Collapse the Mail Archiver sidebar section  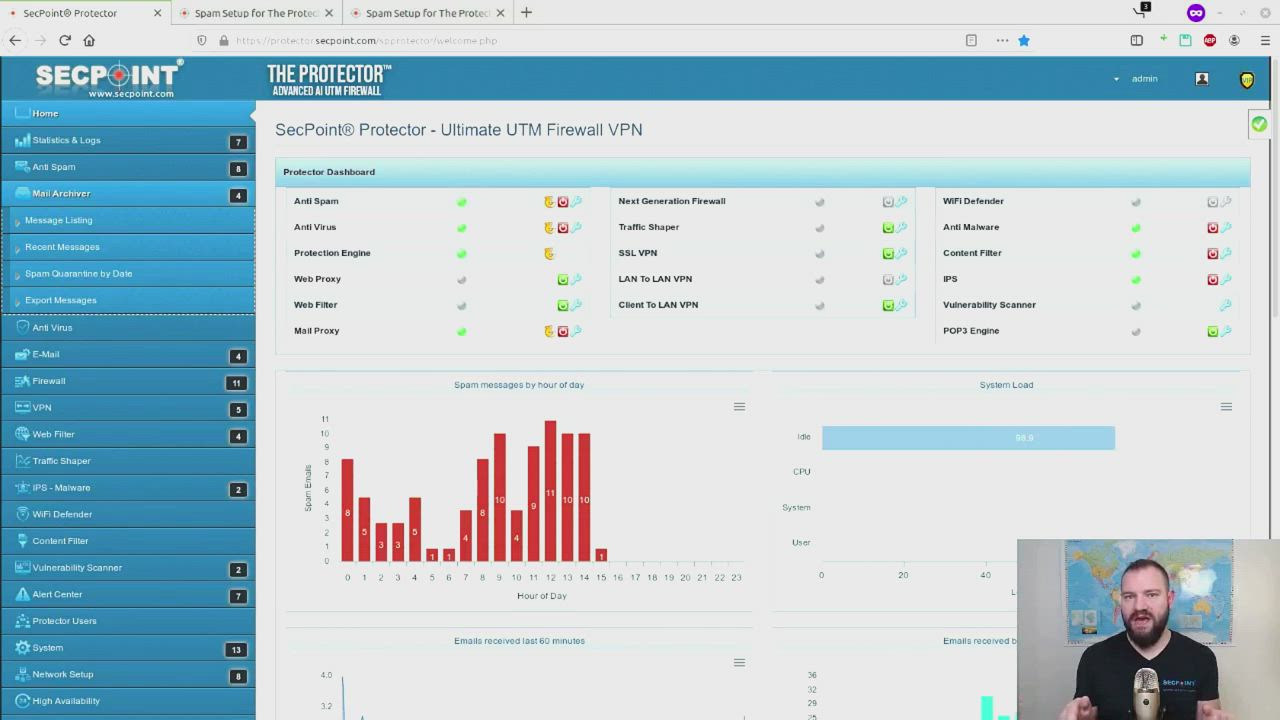click(61, 193)
